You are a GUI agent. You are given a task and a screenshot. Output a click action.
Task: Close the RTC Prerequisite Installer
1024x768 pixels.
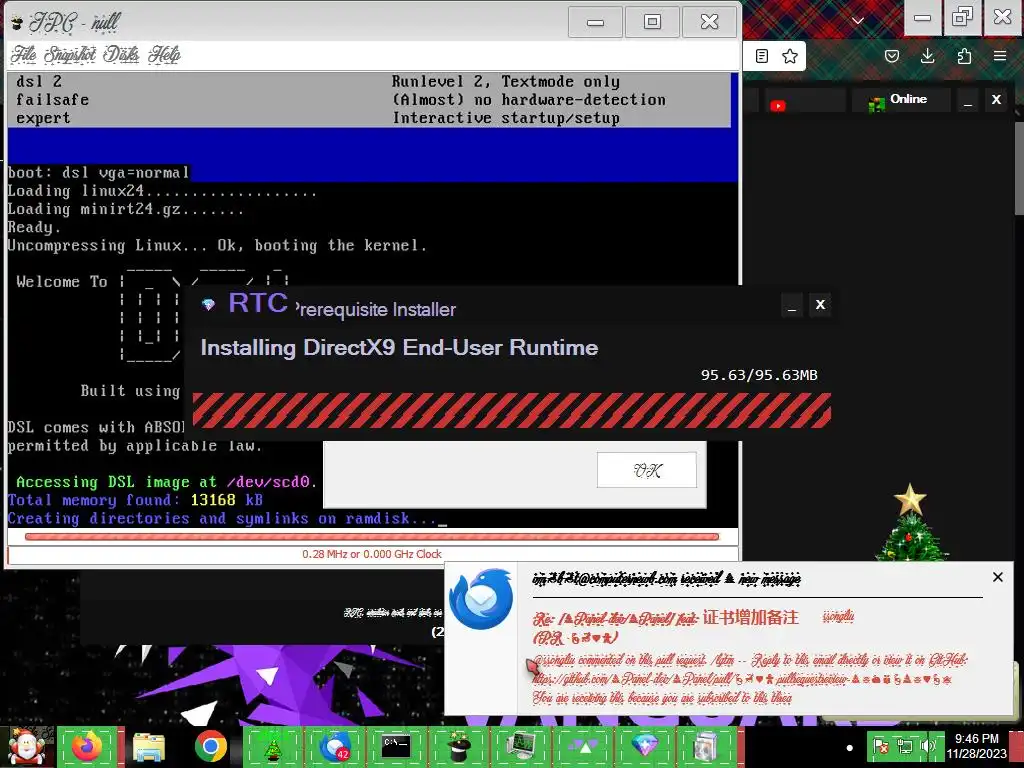click(820, 305)
